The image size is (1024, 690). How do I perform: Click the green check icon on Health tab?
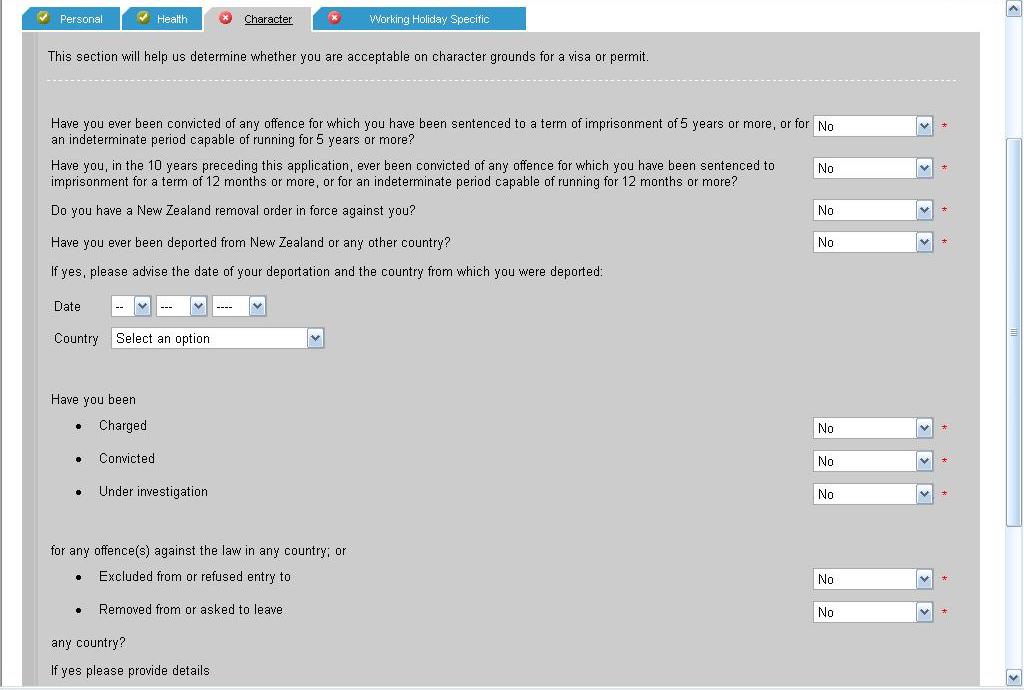143,18
